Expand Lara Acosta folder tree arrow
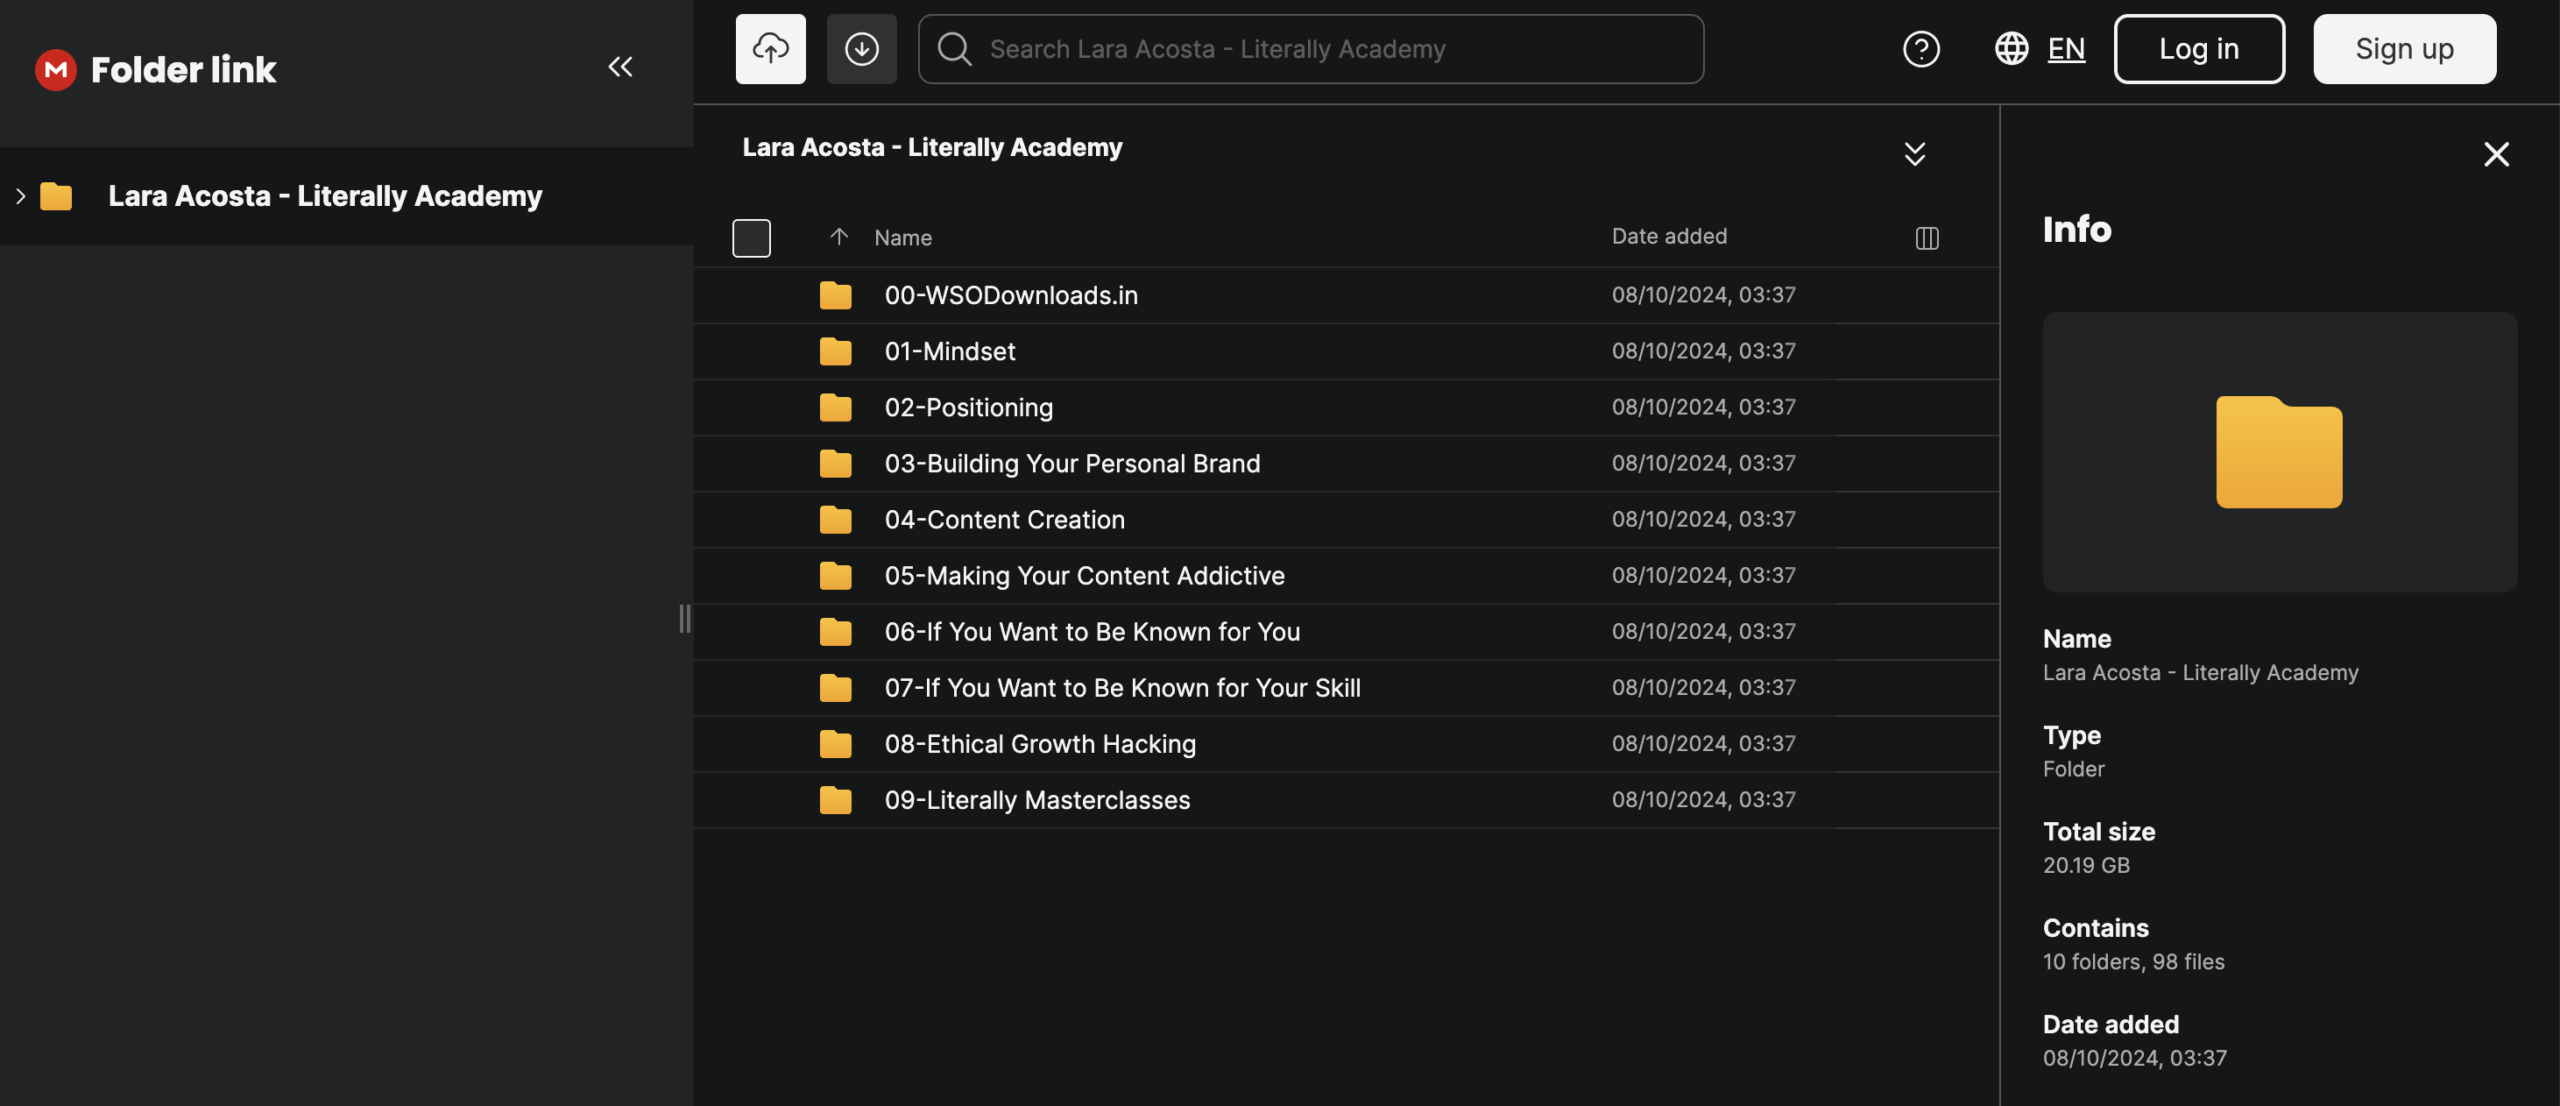This screenshot has height=1106, width=2560. pos(20,196)
